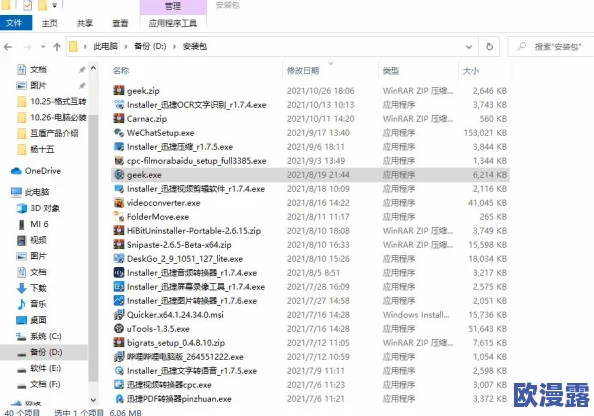
Task: Click the Snipaste zip archive icon
Action: click(119, 245)
